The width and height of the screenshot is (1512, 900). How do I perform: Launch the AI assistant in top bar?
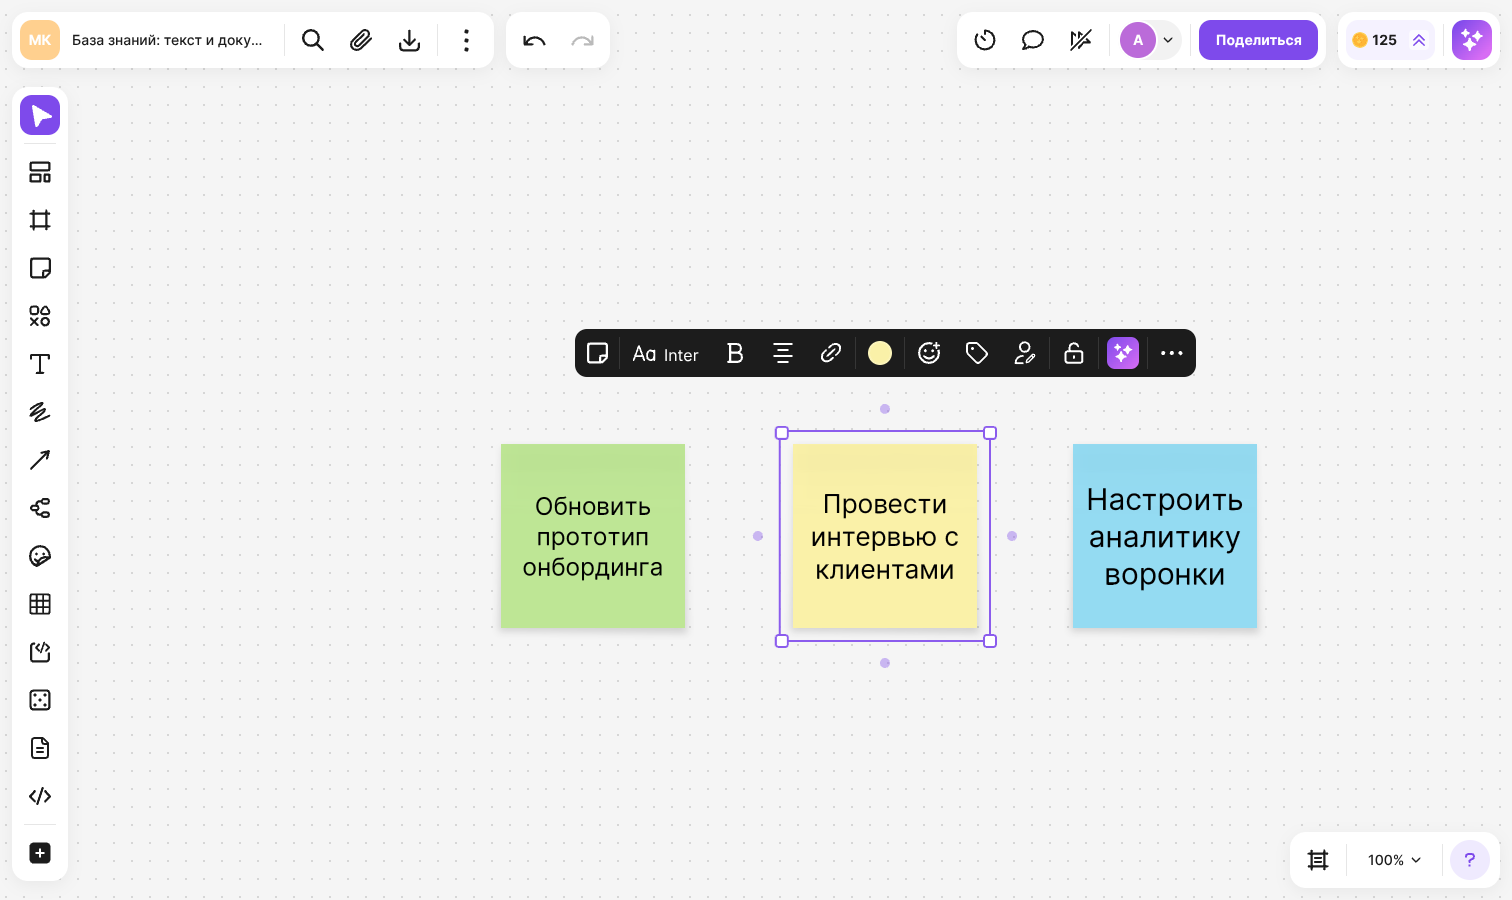(1472, 40)
